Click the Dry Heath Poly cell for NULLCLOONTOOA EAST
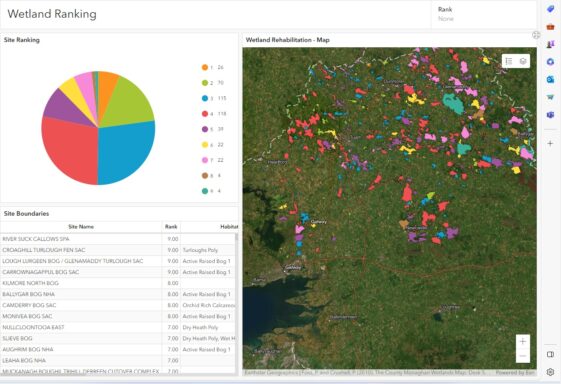The height and width of the screenshot is (384, 561). click(208, 327)
